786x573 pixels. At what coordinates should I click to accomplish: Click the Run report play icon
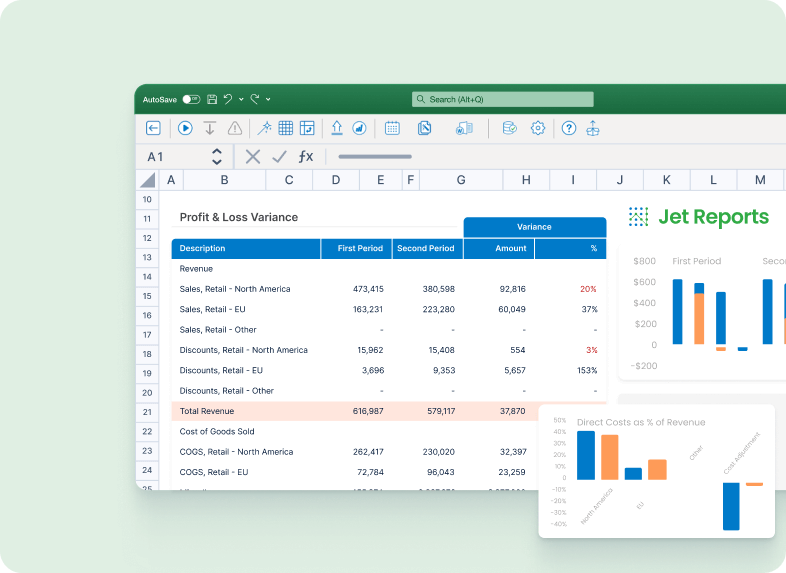point(185,128)
